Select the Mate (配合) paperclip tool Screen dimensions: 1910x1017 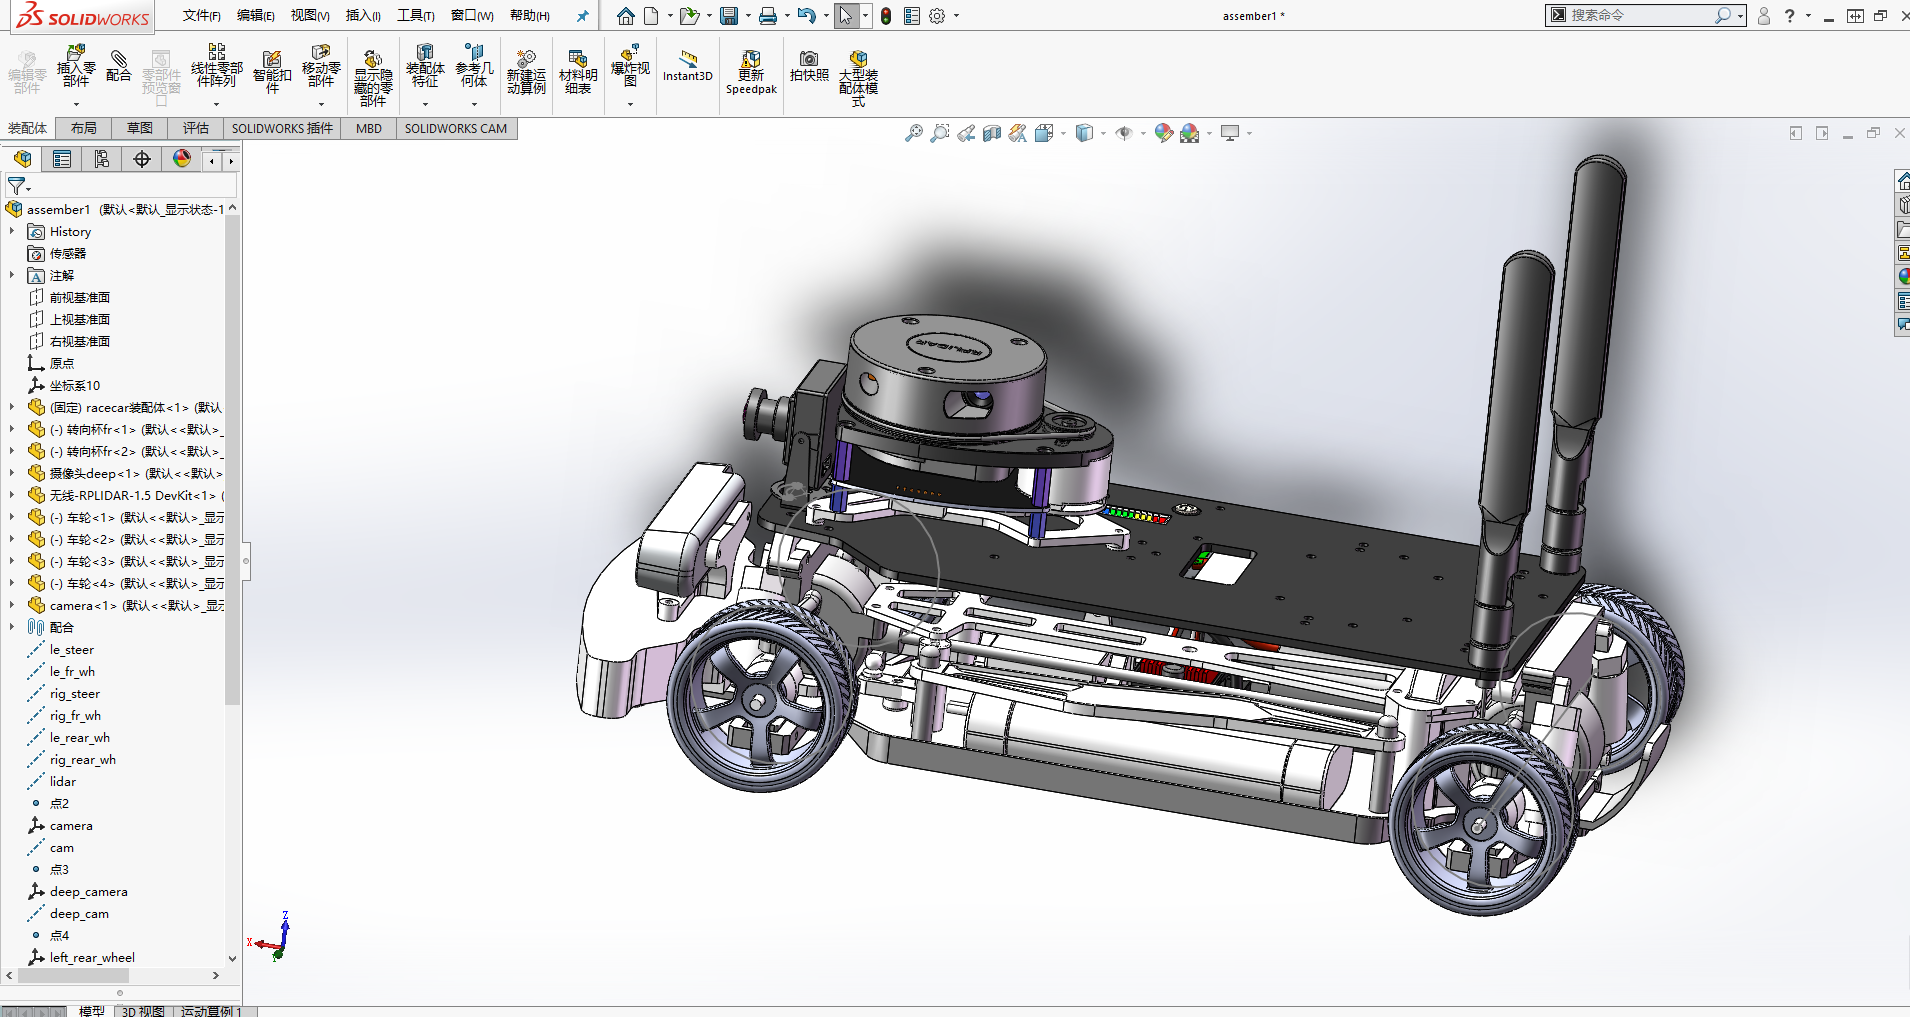coord(118,66)
